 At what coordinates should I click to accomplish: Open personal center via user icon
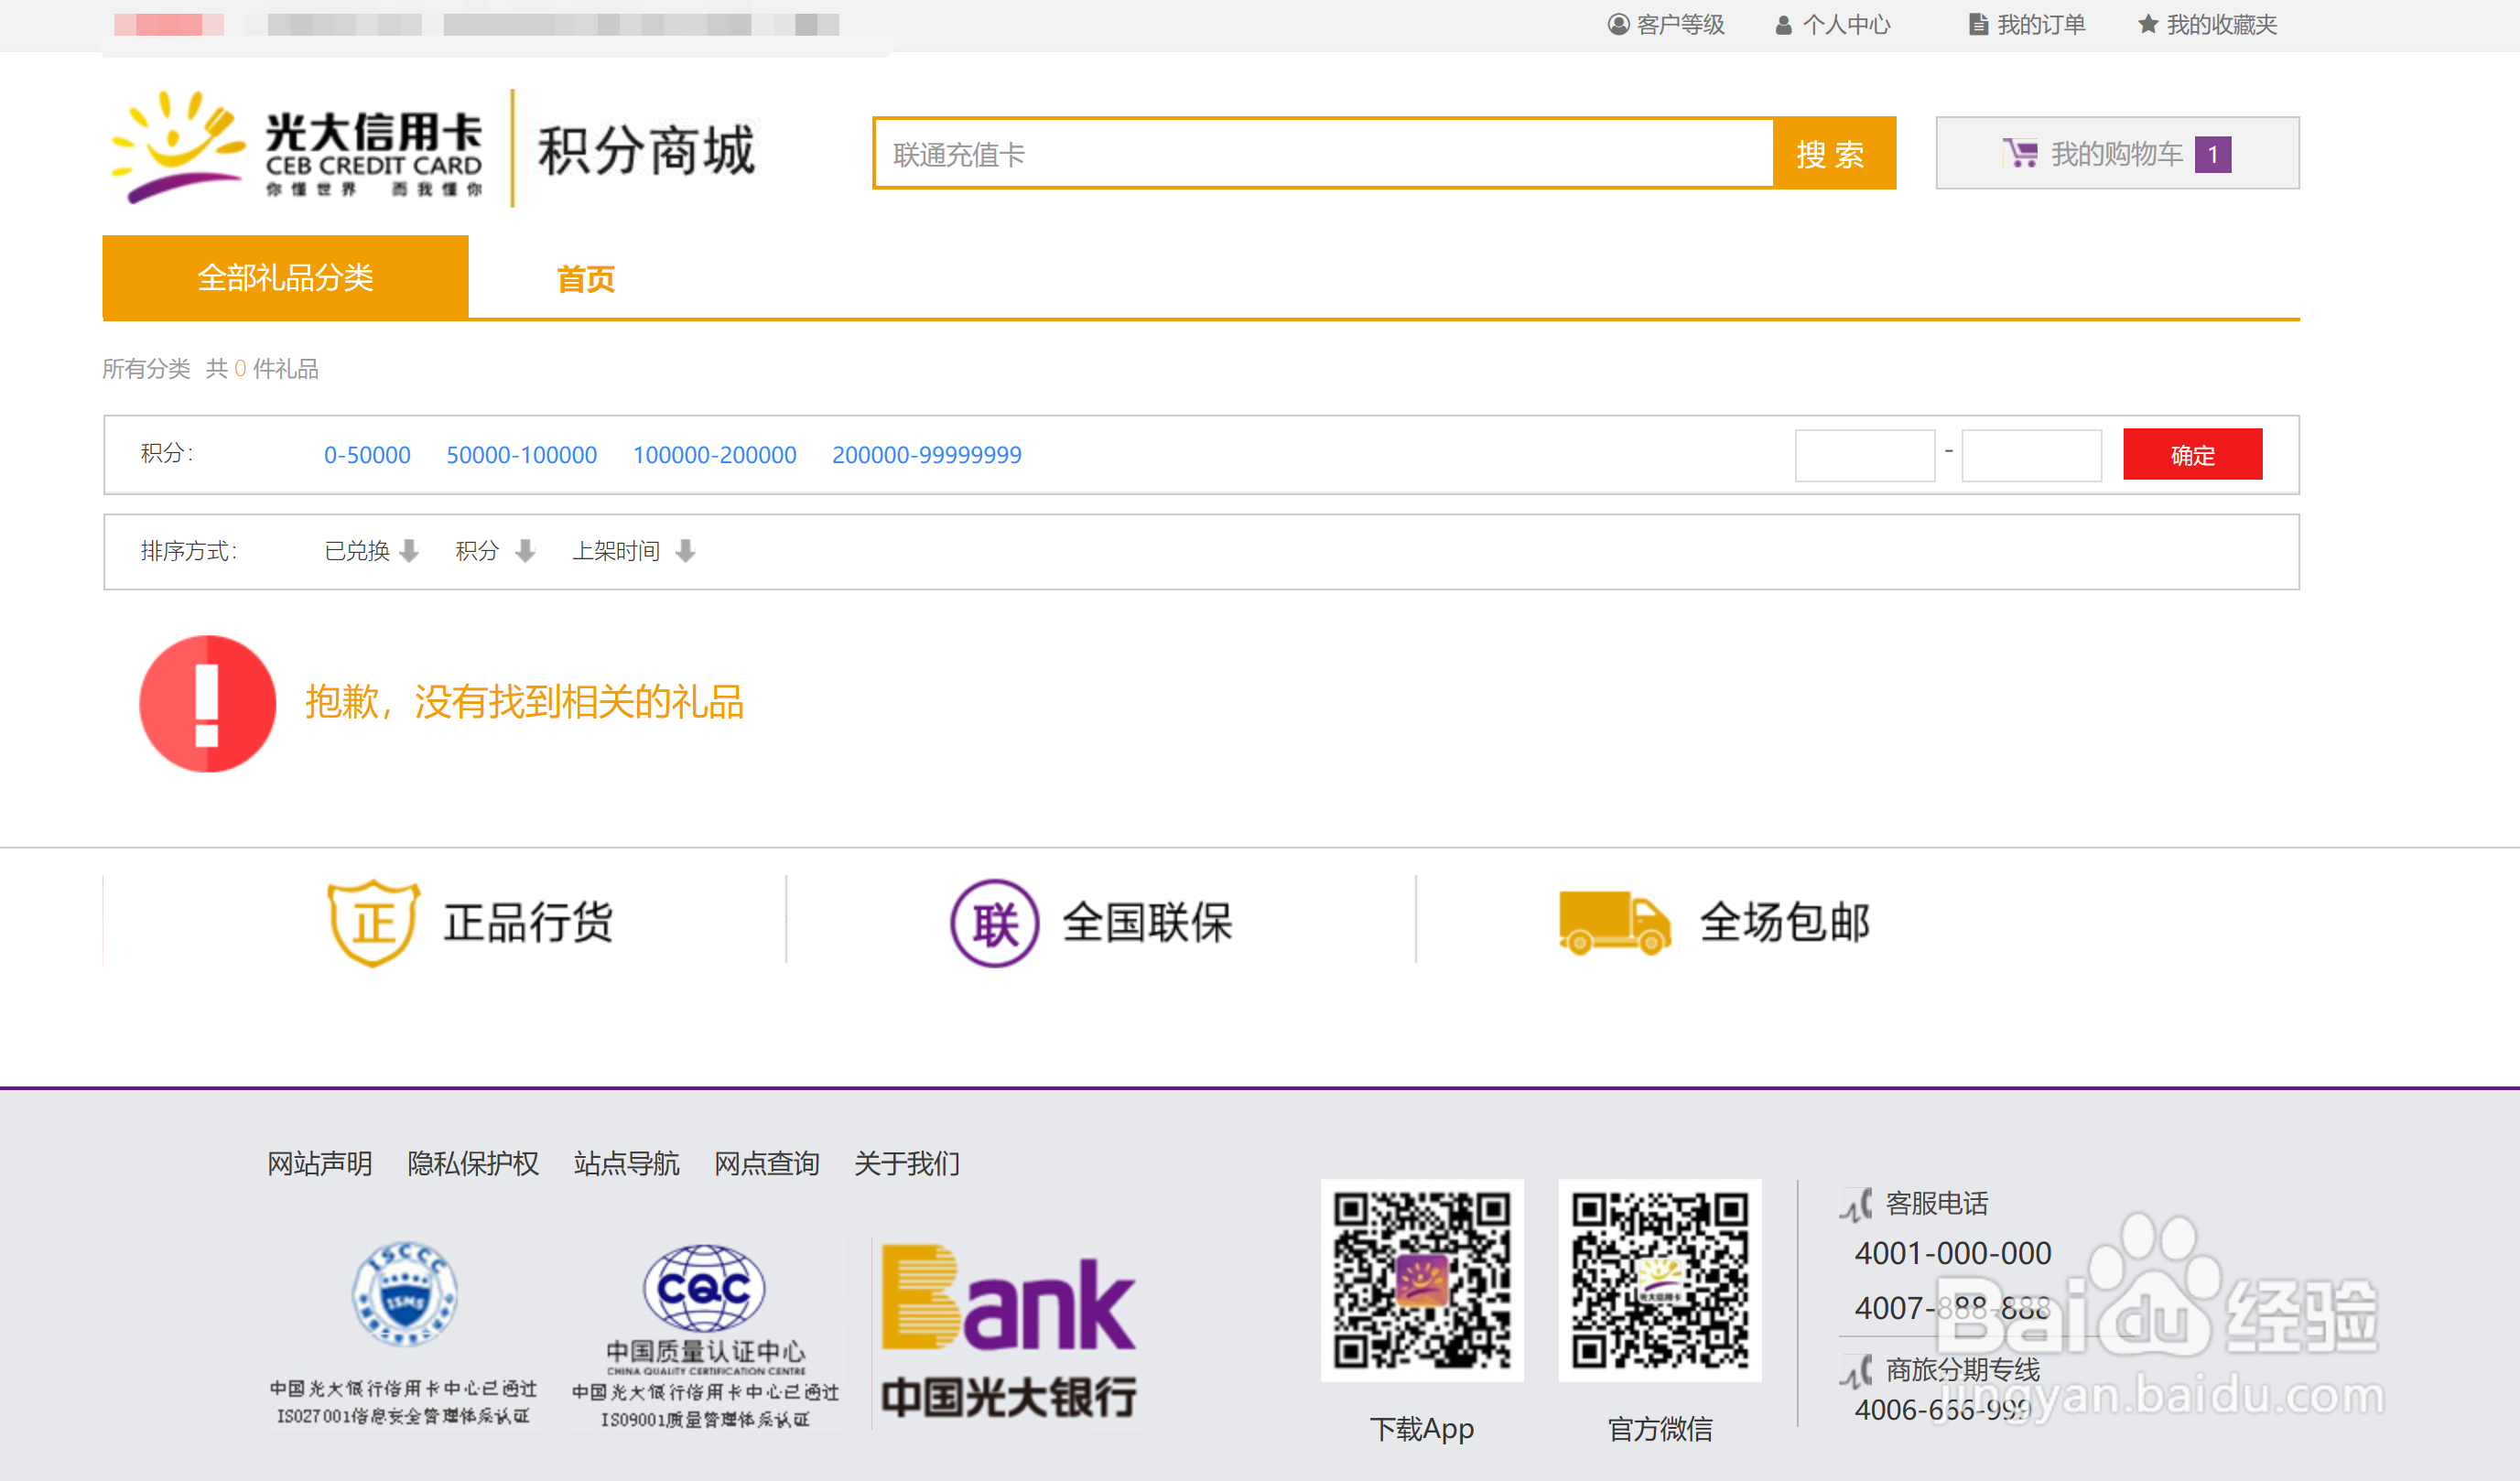[x=1783, y=25]
